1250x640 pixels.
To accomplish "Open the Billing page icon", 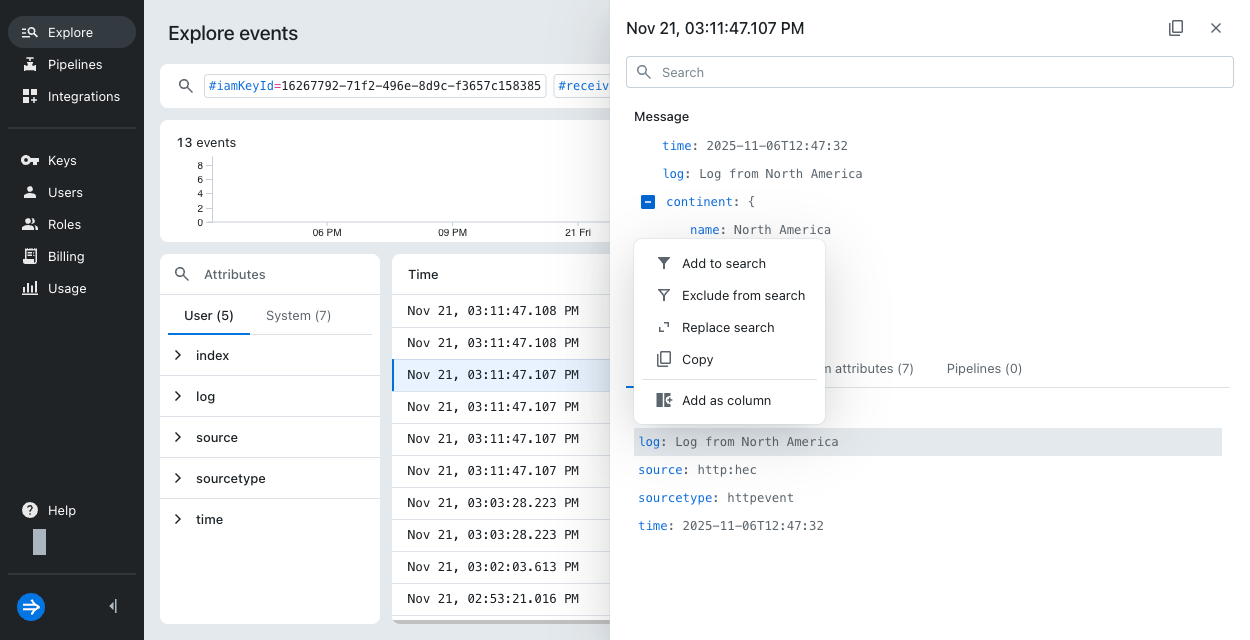I will tap(30, 257).
